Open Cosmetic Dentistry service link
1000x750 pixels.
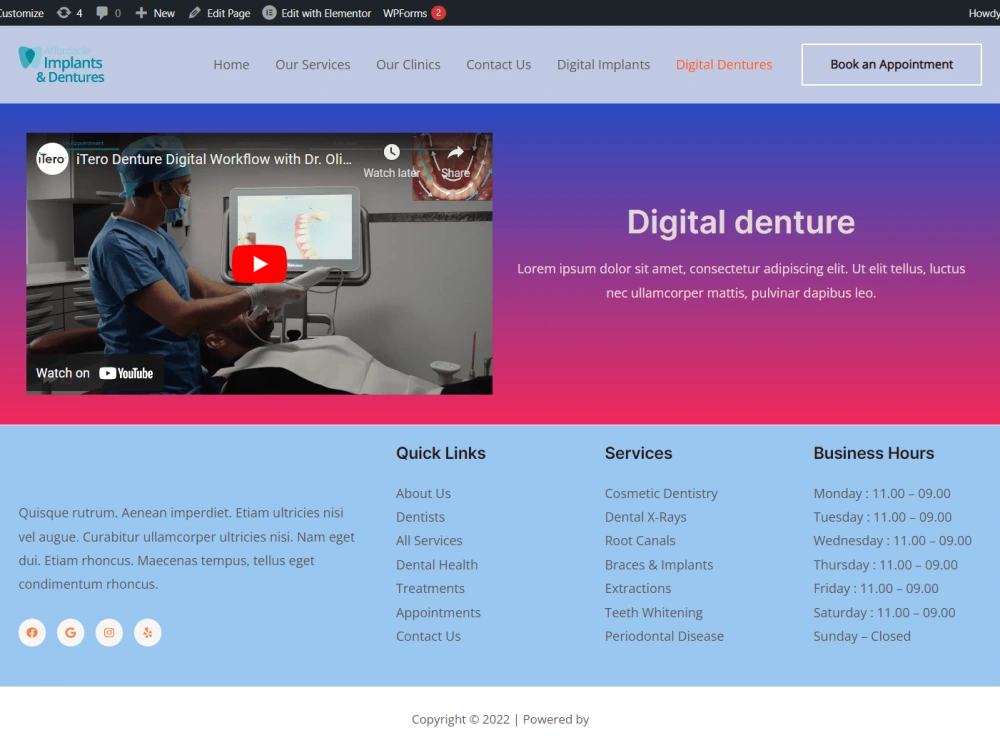tap(661, 494)
